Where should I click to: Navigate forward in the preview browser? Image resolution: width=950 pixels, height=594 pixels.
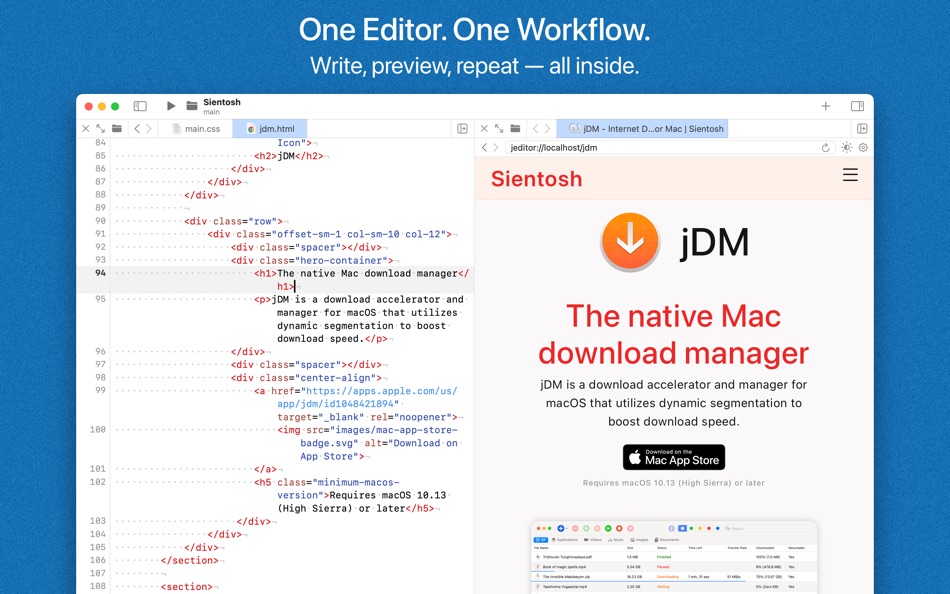pos(496,147)
